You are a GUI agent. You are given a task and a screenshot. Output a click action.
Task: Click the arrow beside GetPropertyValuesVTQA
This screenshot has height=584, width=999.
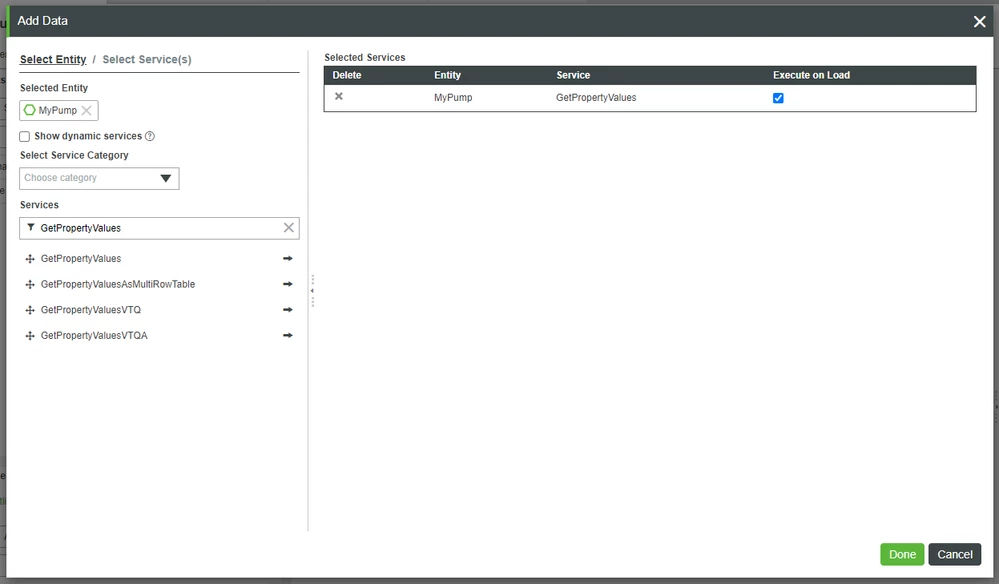click(288, 335)
